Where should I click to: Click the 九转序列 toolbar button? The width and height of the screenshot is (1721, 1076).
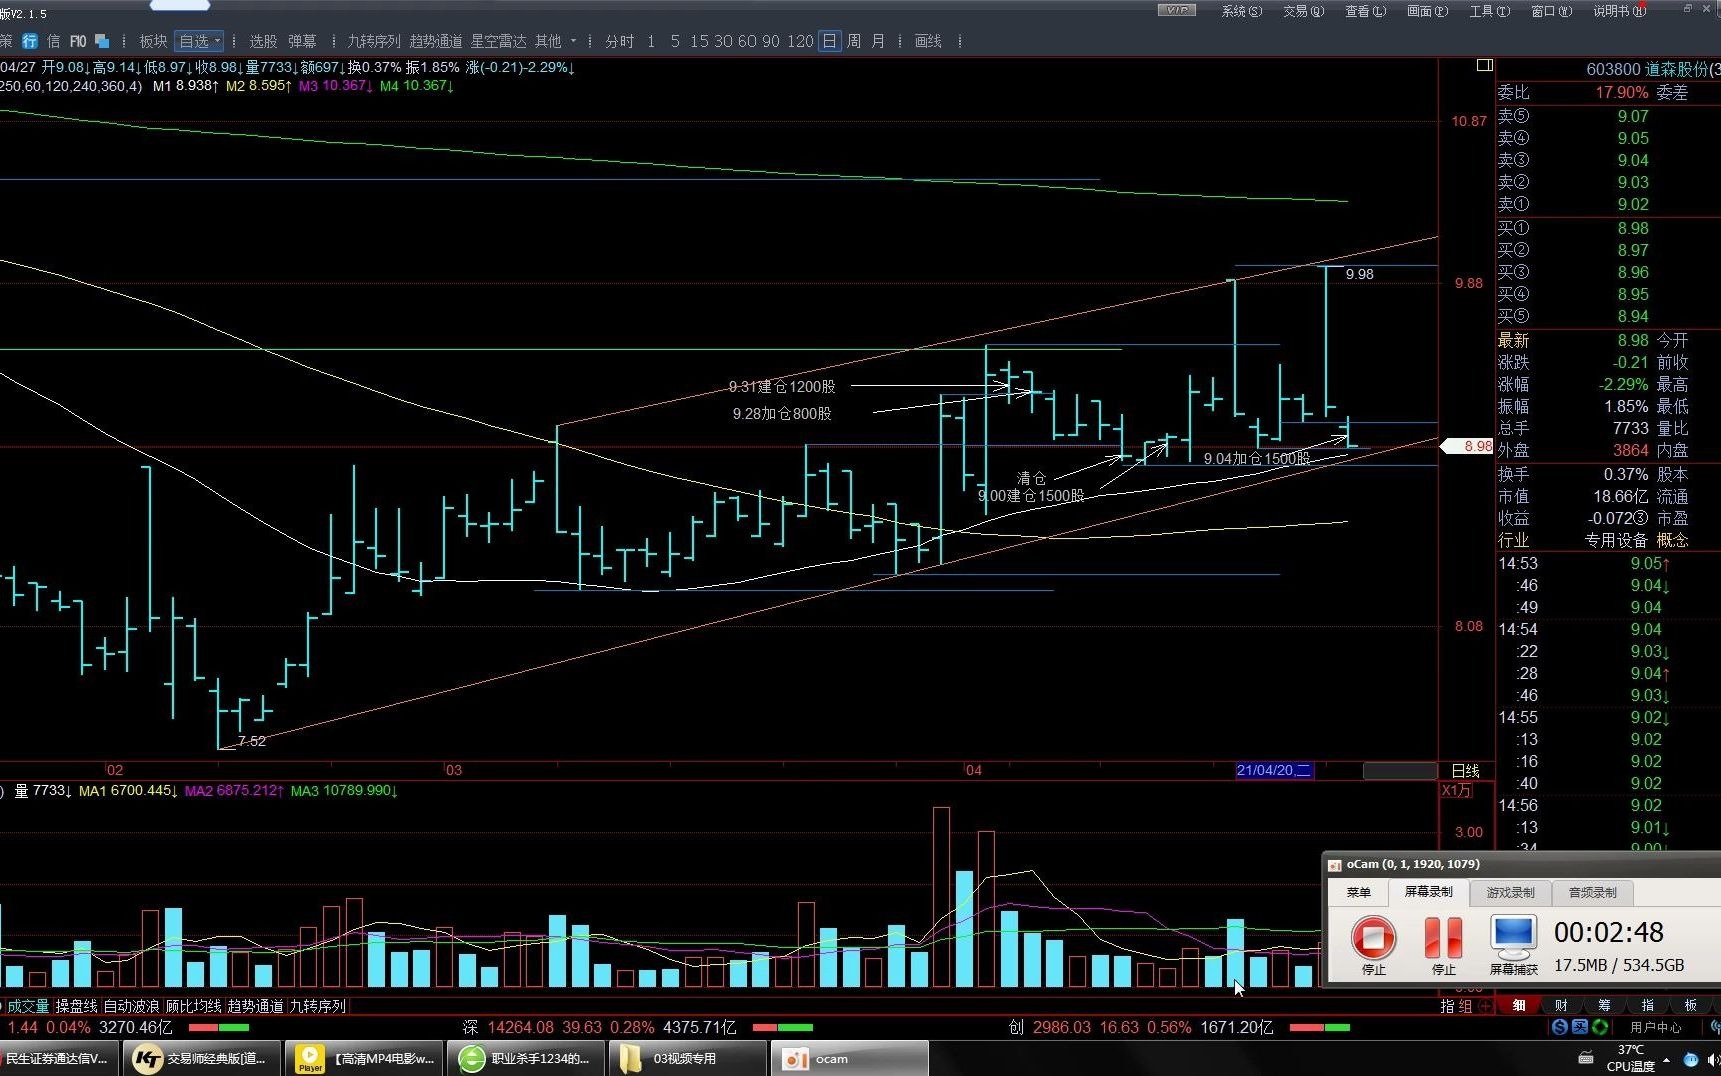point(373,41)
